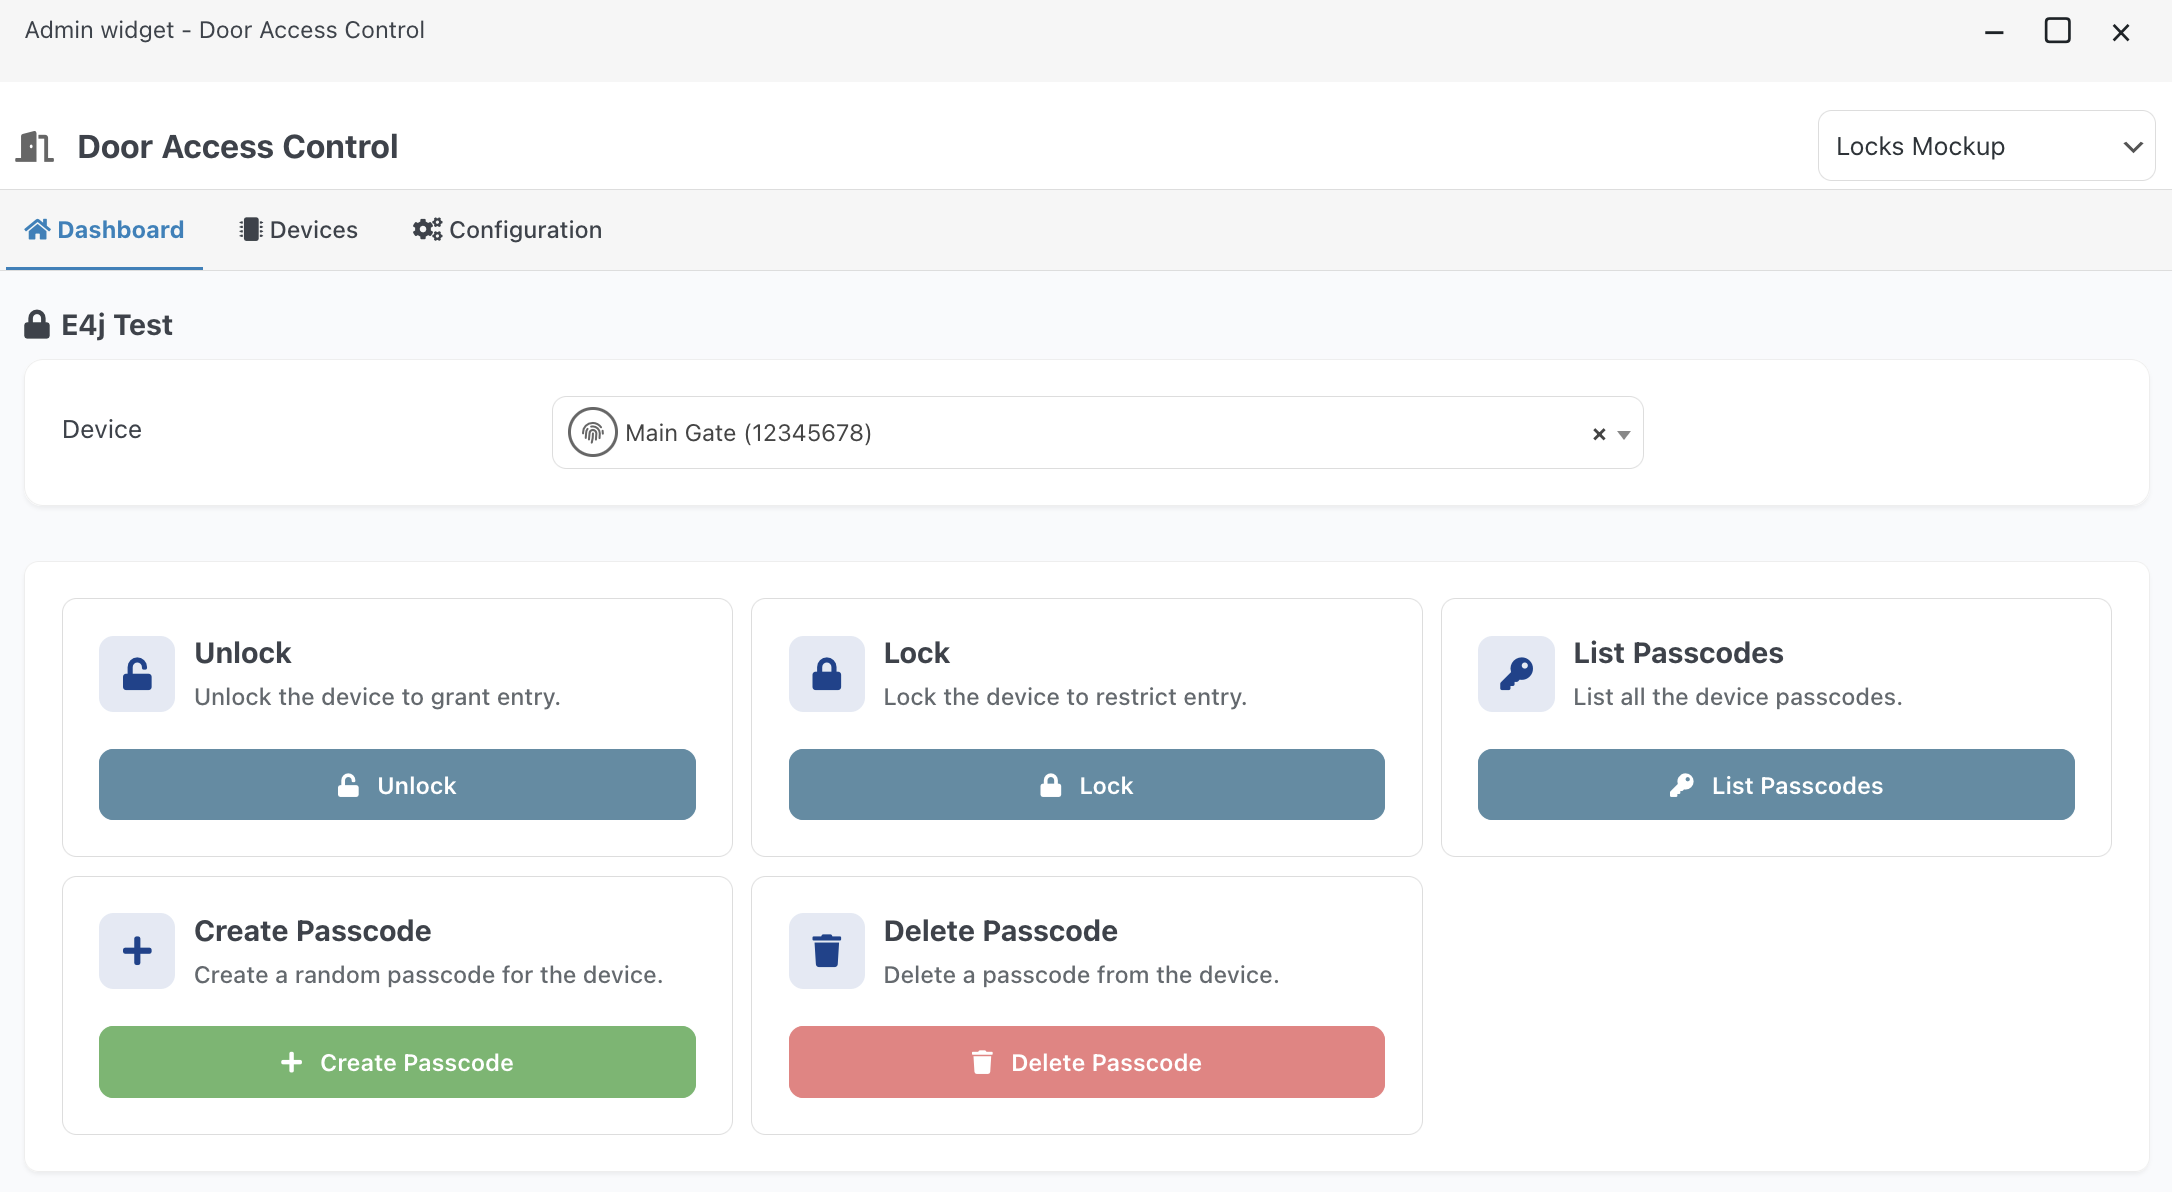Switch to the Devices tab
The height and width of the screenshot is (1192, 2172).
coord(298,230)
